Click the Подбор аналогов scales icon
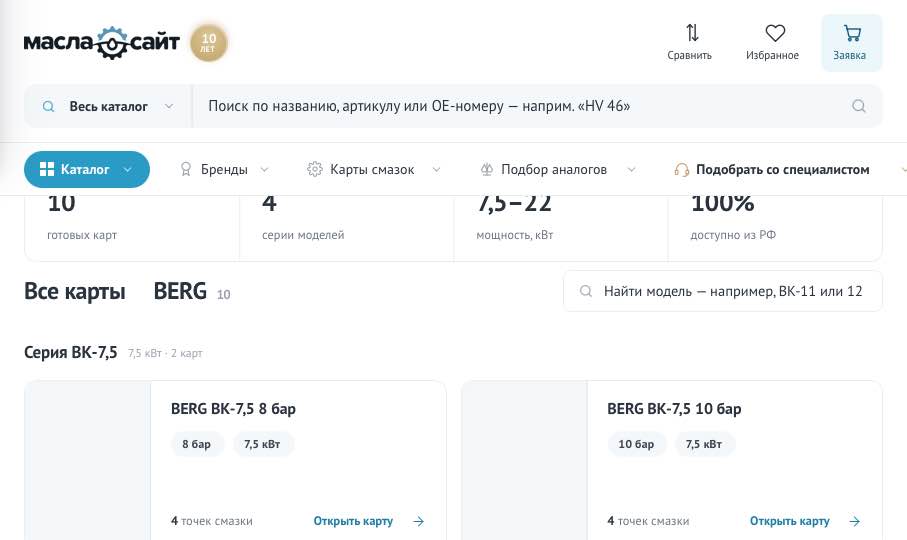907x540 pixels. click(487, 169)
